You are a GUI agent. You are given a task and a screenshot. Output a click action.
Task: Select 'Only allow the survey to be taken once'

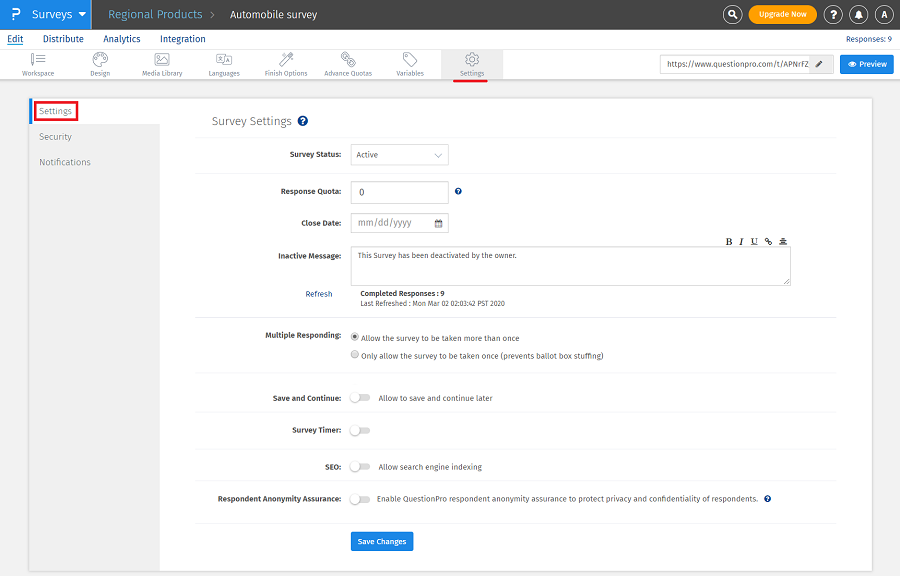pos(355,354)
